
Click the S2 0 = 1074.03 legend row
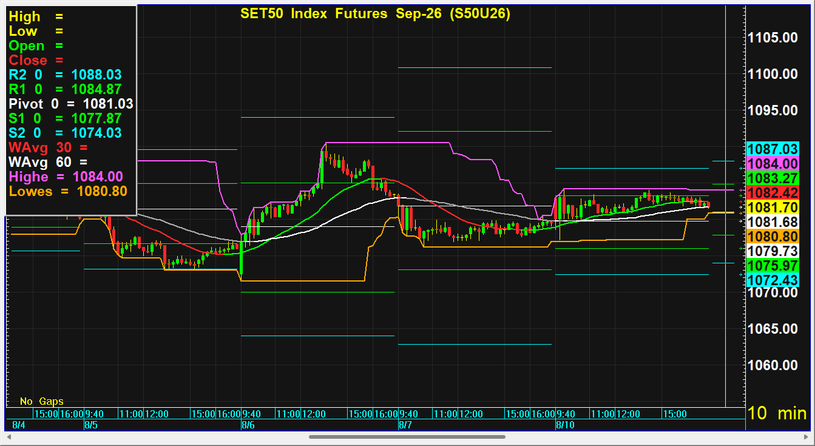tap(65, 133)
